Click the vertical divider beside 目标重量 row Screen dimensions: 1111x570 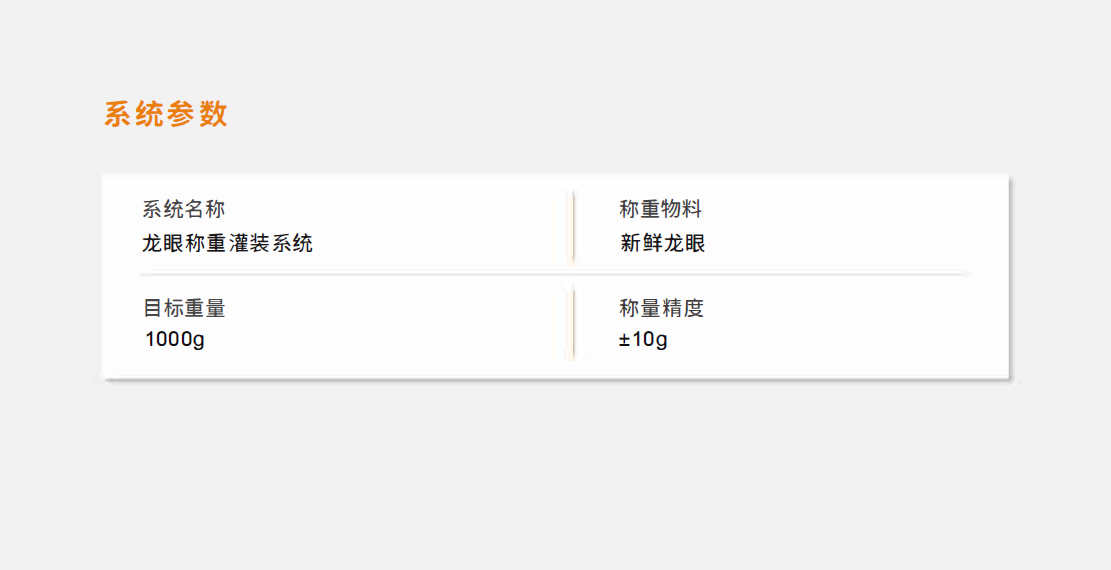pos(573,324)
